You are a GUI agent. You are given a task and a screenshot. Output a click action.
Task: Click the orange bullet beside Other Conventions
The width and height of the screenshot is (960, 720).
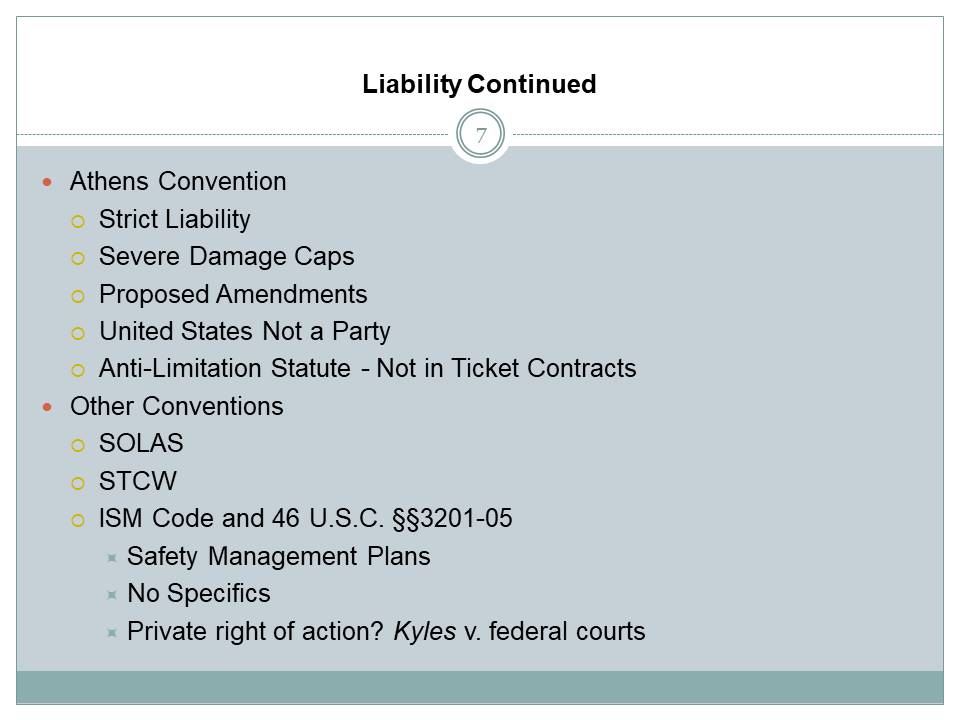[48, 407]
